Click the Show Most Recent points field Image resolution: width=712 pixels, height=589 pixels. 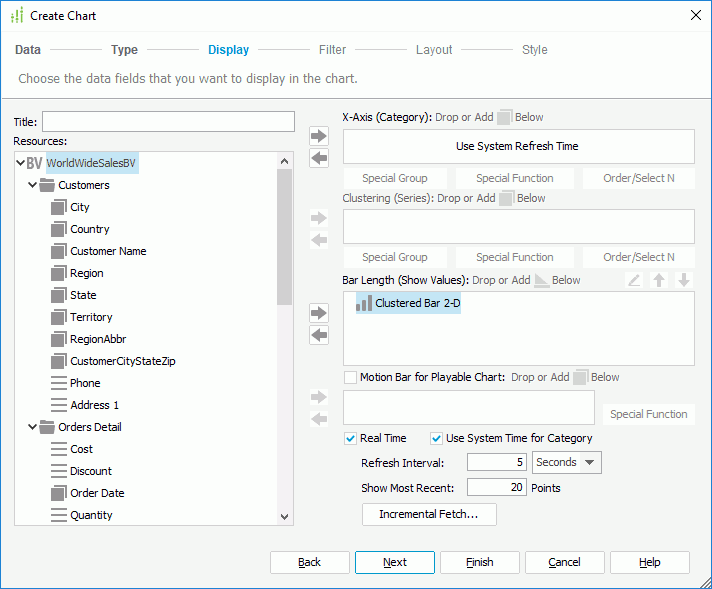(497, 487)
